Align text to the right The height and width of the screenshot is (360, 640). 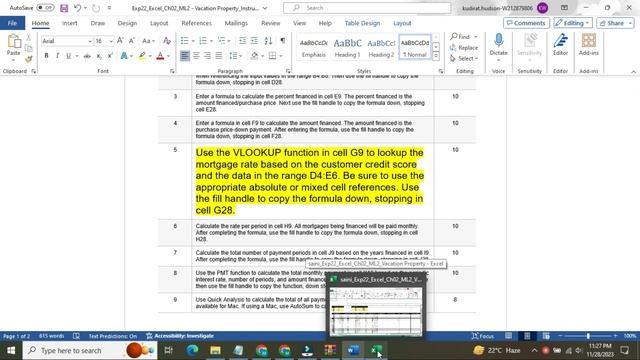pyautogui.click(x=207, y=56)
